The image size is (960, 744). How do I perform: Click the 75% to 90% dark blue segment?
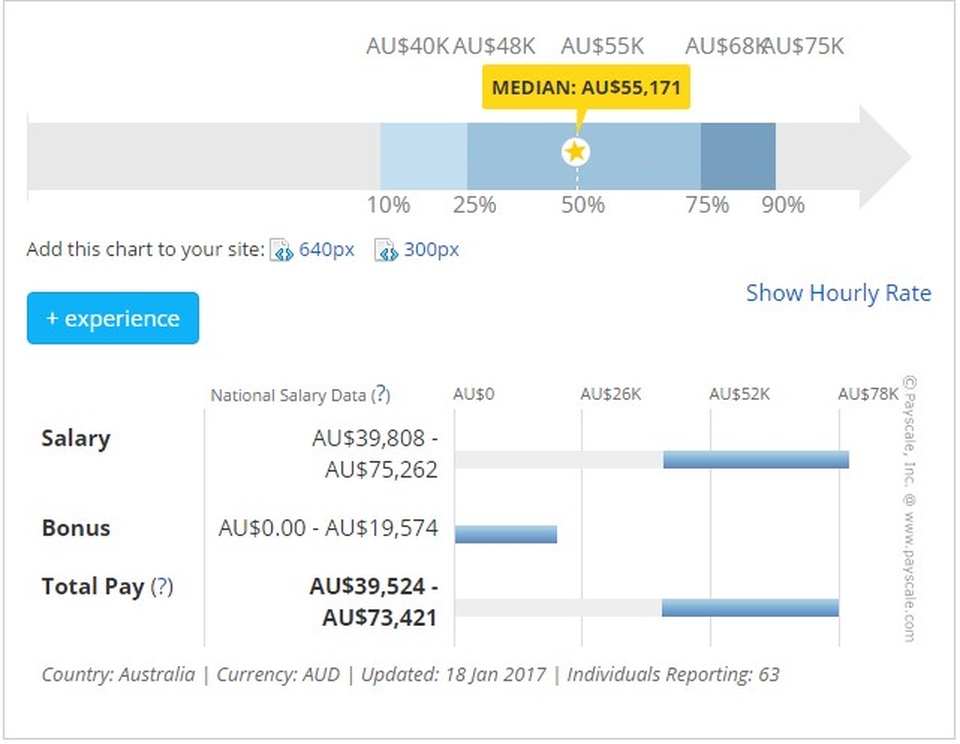click(738, 156)
